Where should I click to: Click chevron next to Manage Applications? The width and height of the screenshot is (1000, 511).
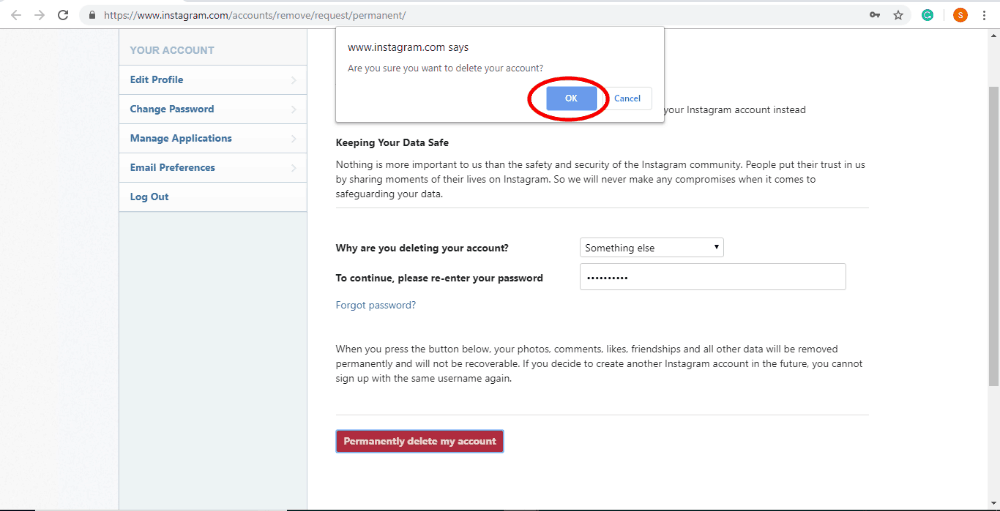point(293,139)
